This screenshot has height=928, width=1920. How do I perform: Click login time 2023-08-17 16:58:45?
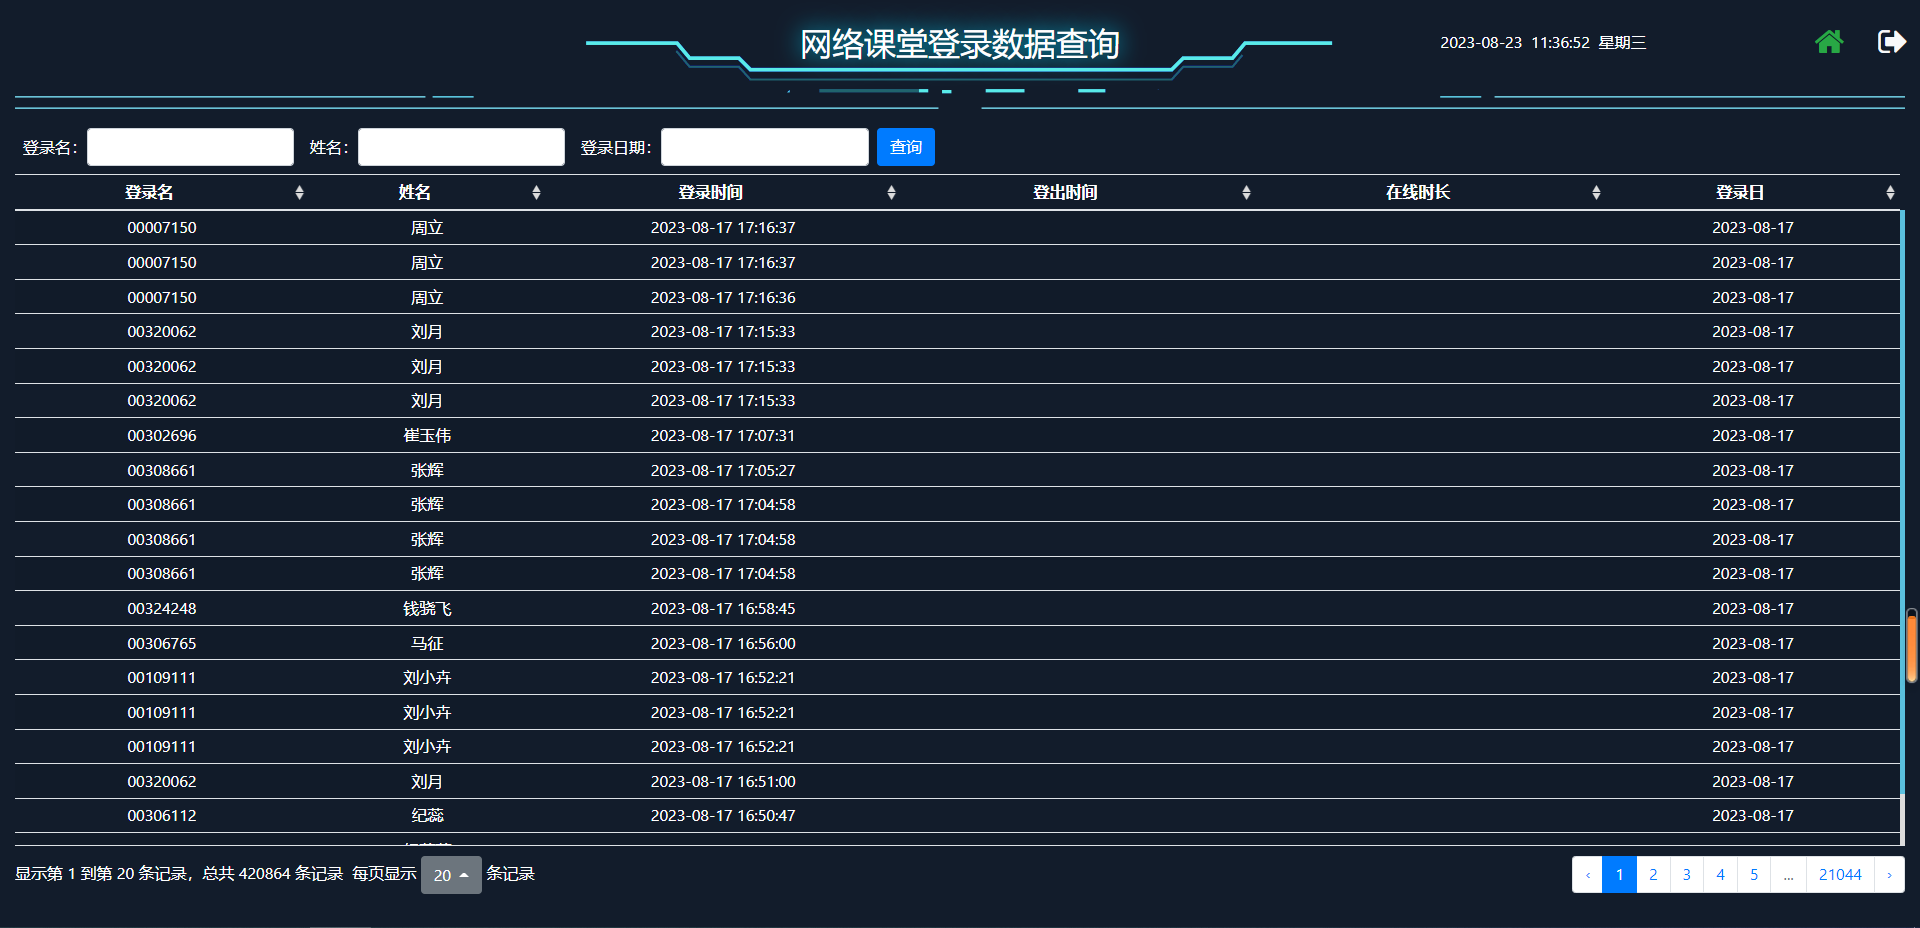[723, 609]
